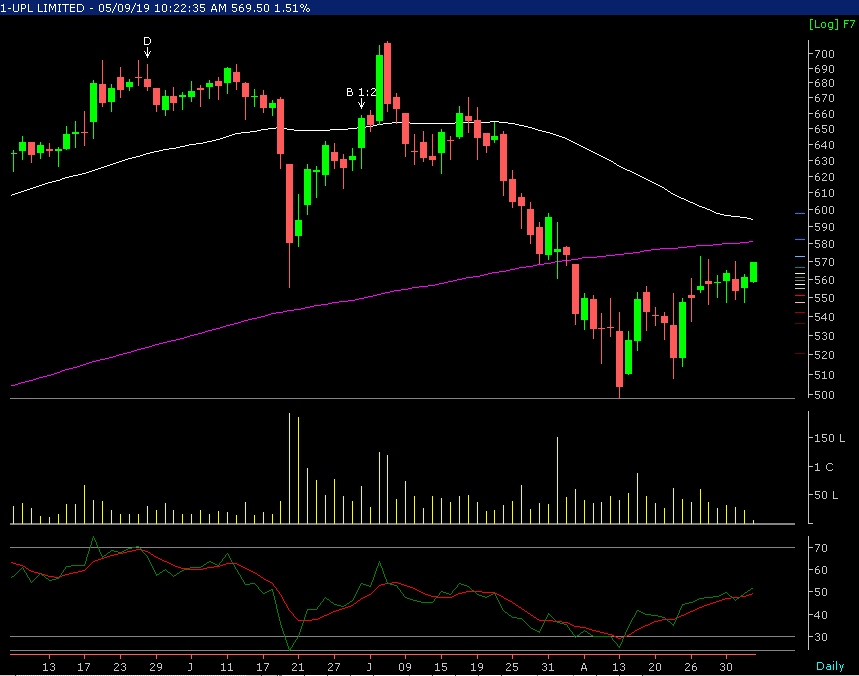The height and width of the screenshot is (676, 859).
Task: Click the D marker above the candles
Action: (x=147, y=42)
